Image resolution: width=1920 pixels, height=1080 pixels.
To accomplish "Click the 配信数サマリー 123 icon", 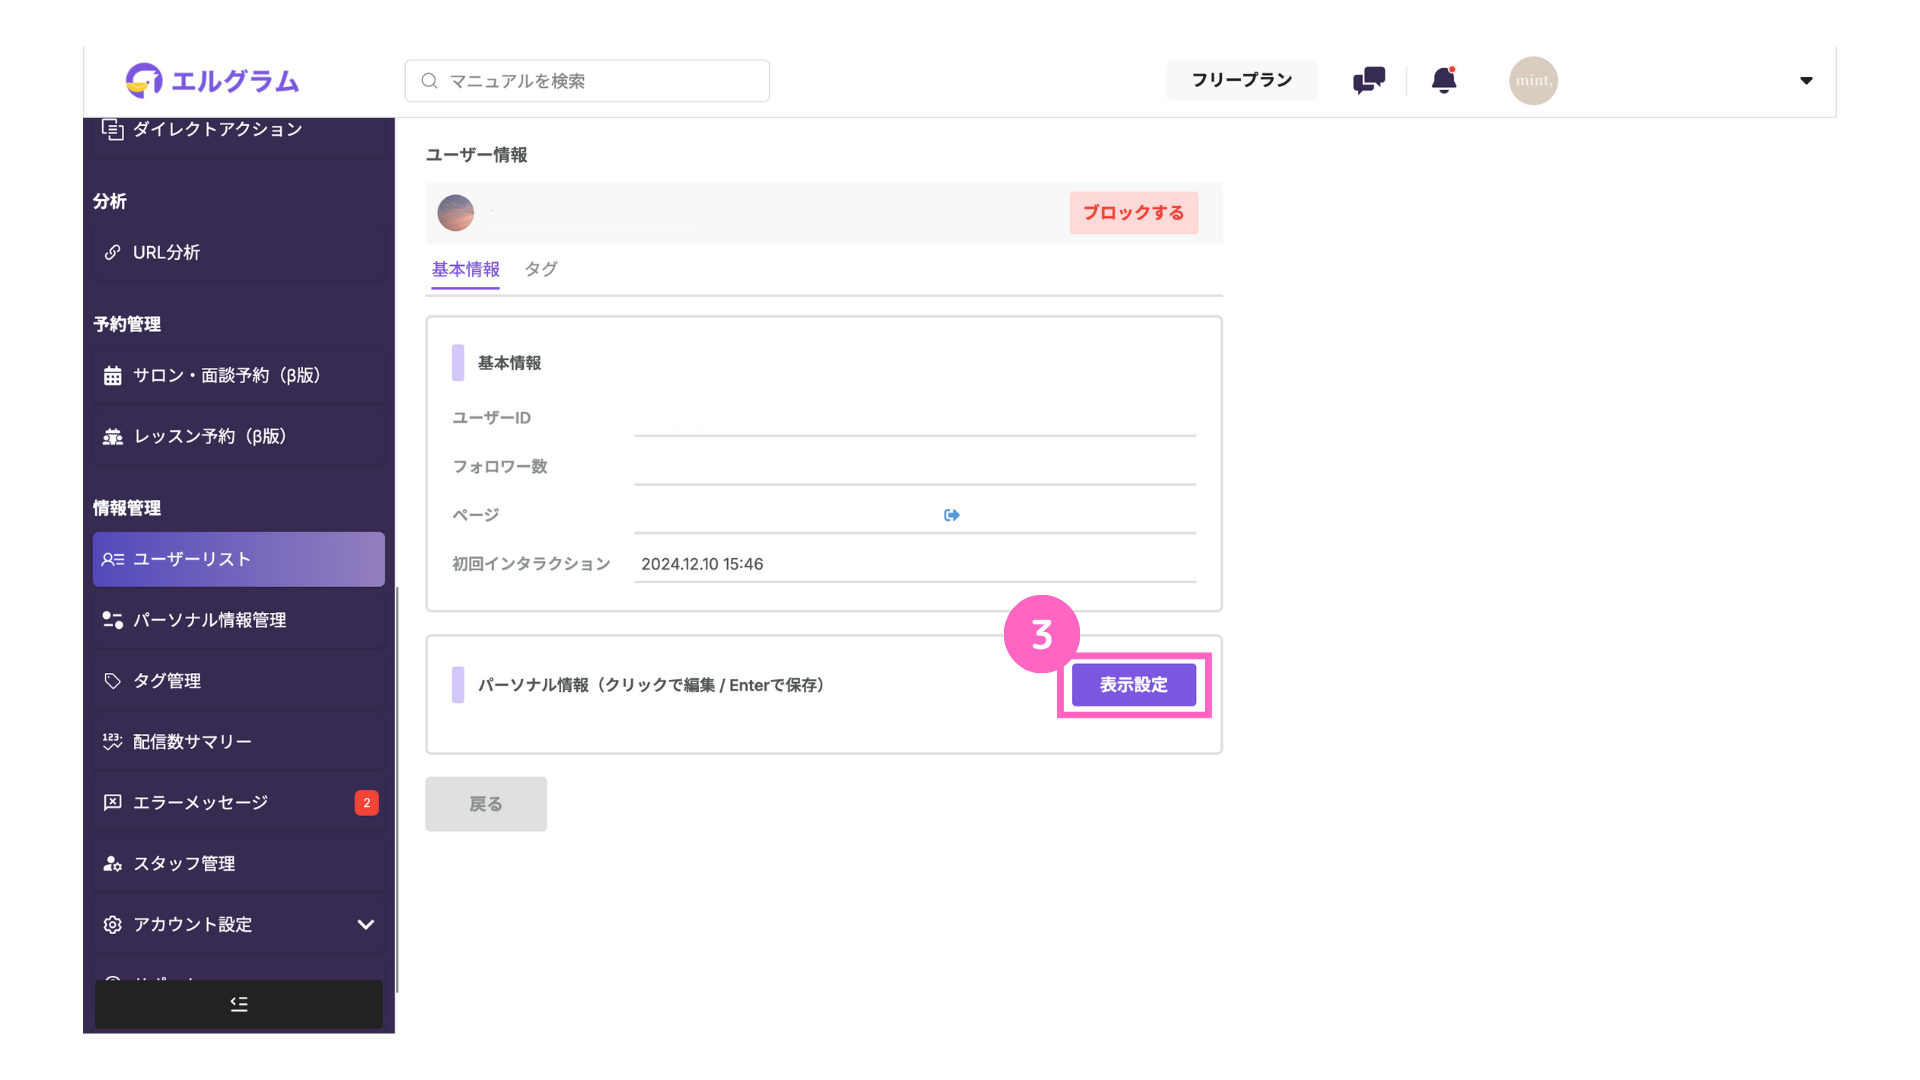I will pyautogui.click(x=113, y=742).
